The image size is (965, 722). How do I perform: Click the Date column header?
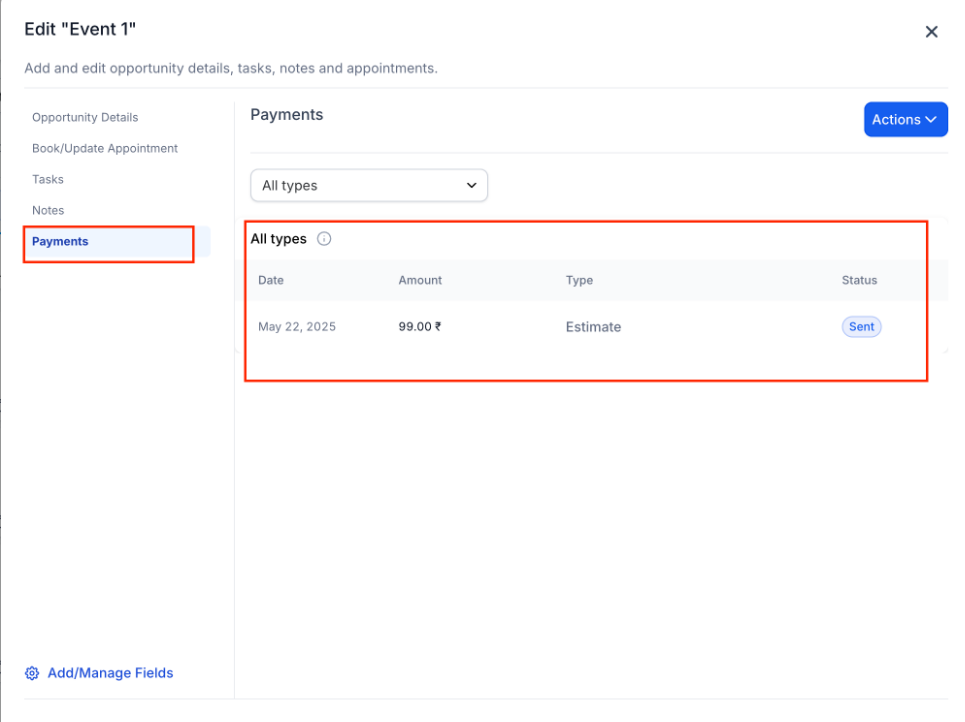pyautogui.click(x=271, y=280)
